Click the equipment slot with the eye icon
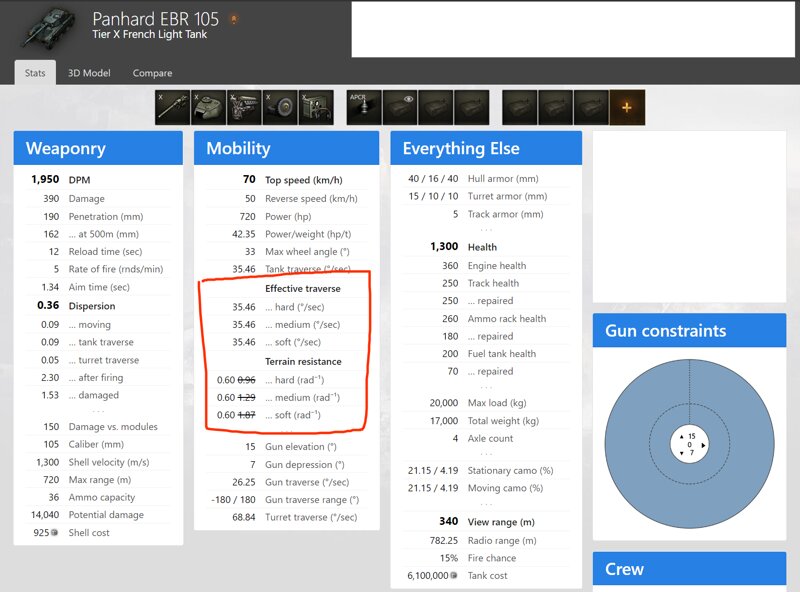800x592 pixels. (400, 107)
